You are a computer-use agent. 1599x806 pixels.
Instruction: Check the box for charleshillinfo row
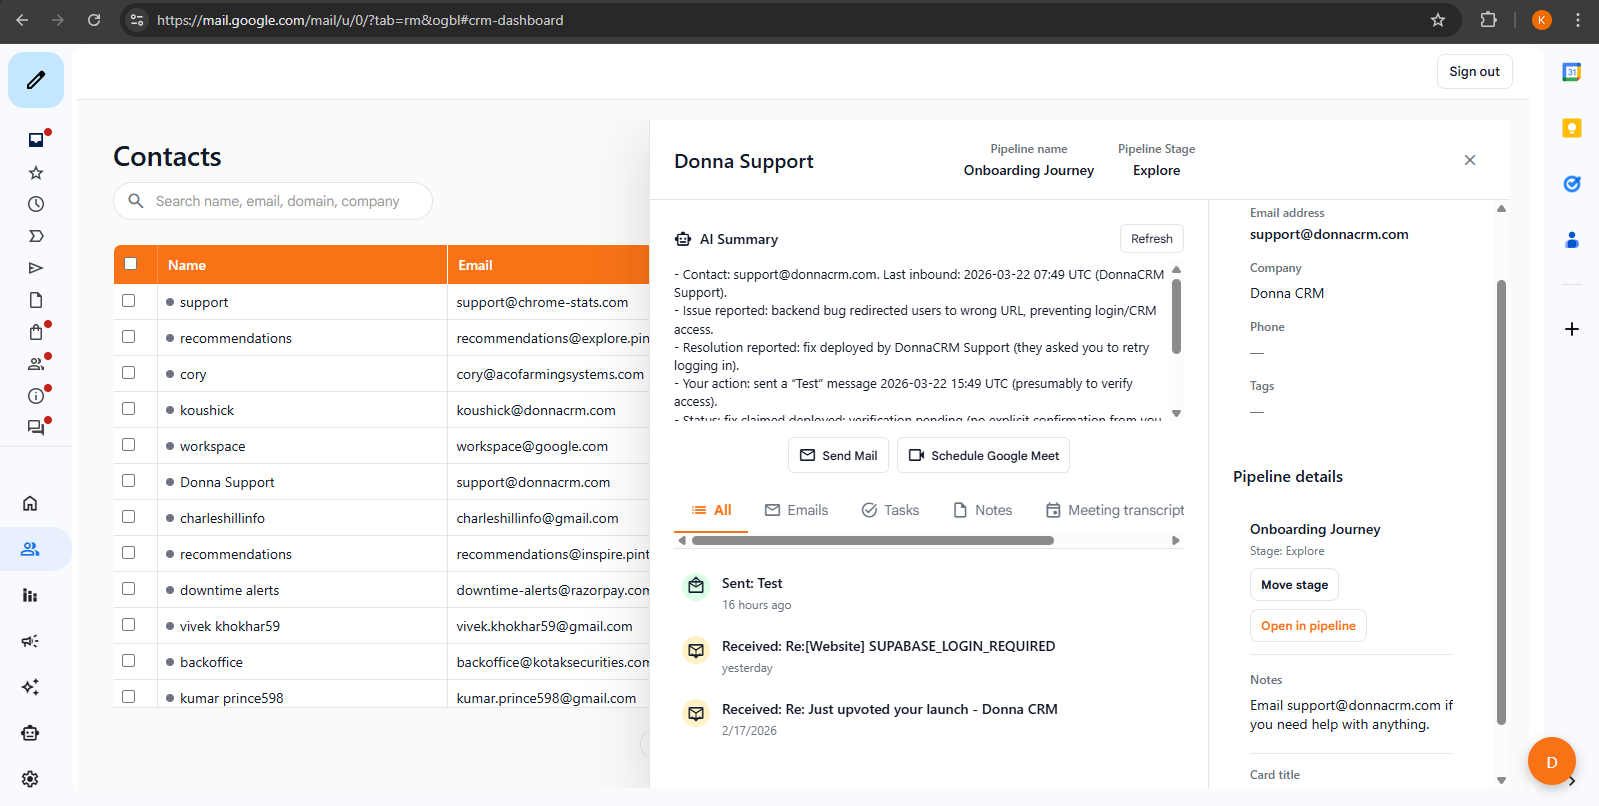[128, 517]
